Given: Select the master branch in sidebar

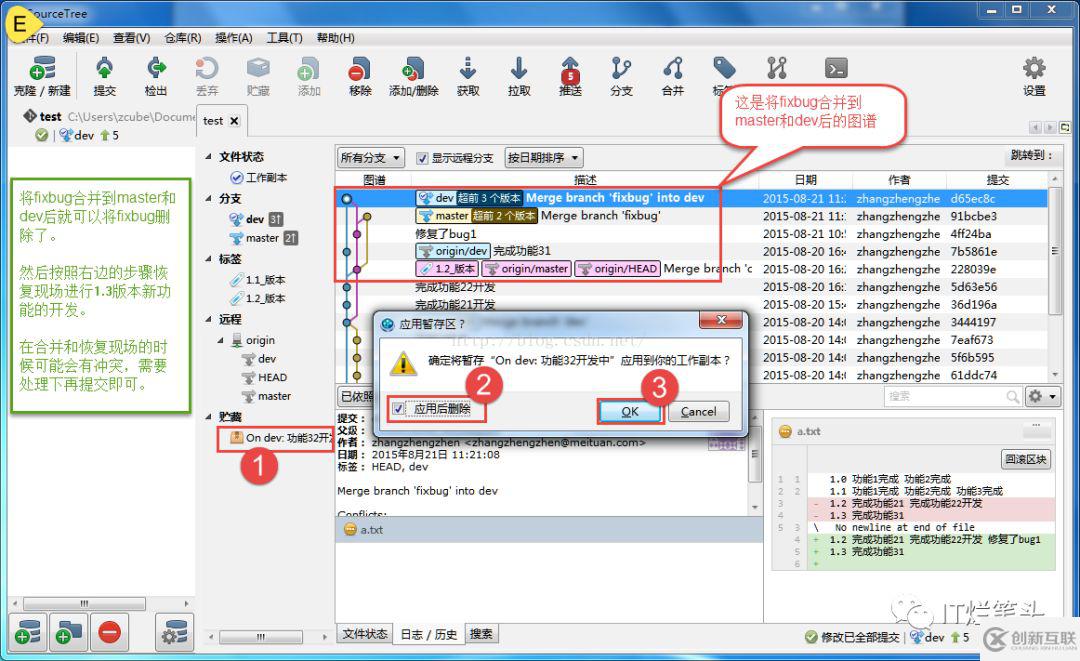Looking at the screenshot, I should pyautogui.click(x=262, y=238).
